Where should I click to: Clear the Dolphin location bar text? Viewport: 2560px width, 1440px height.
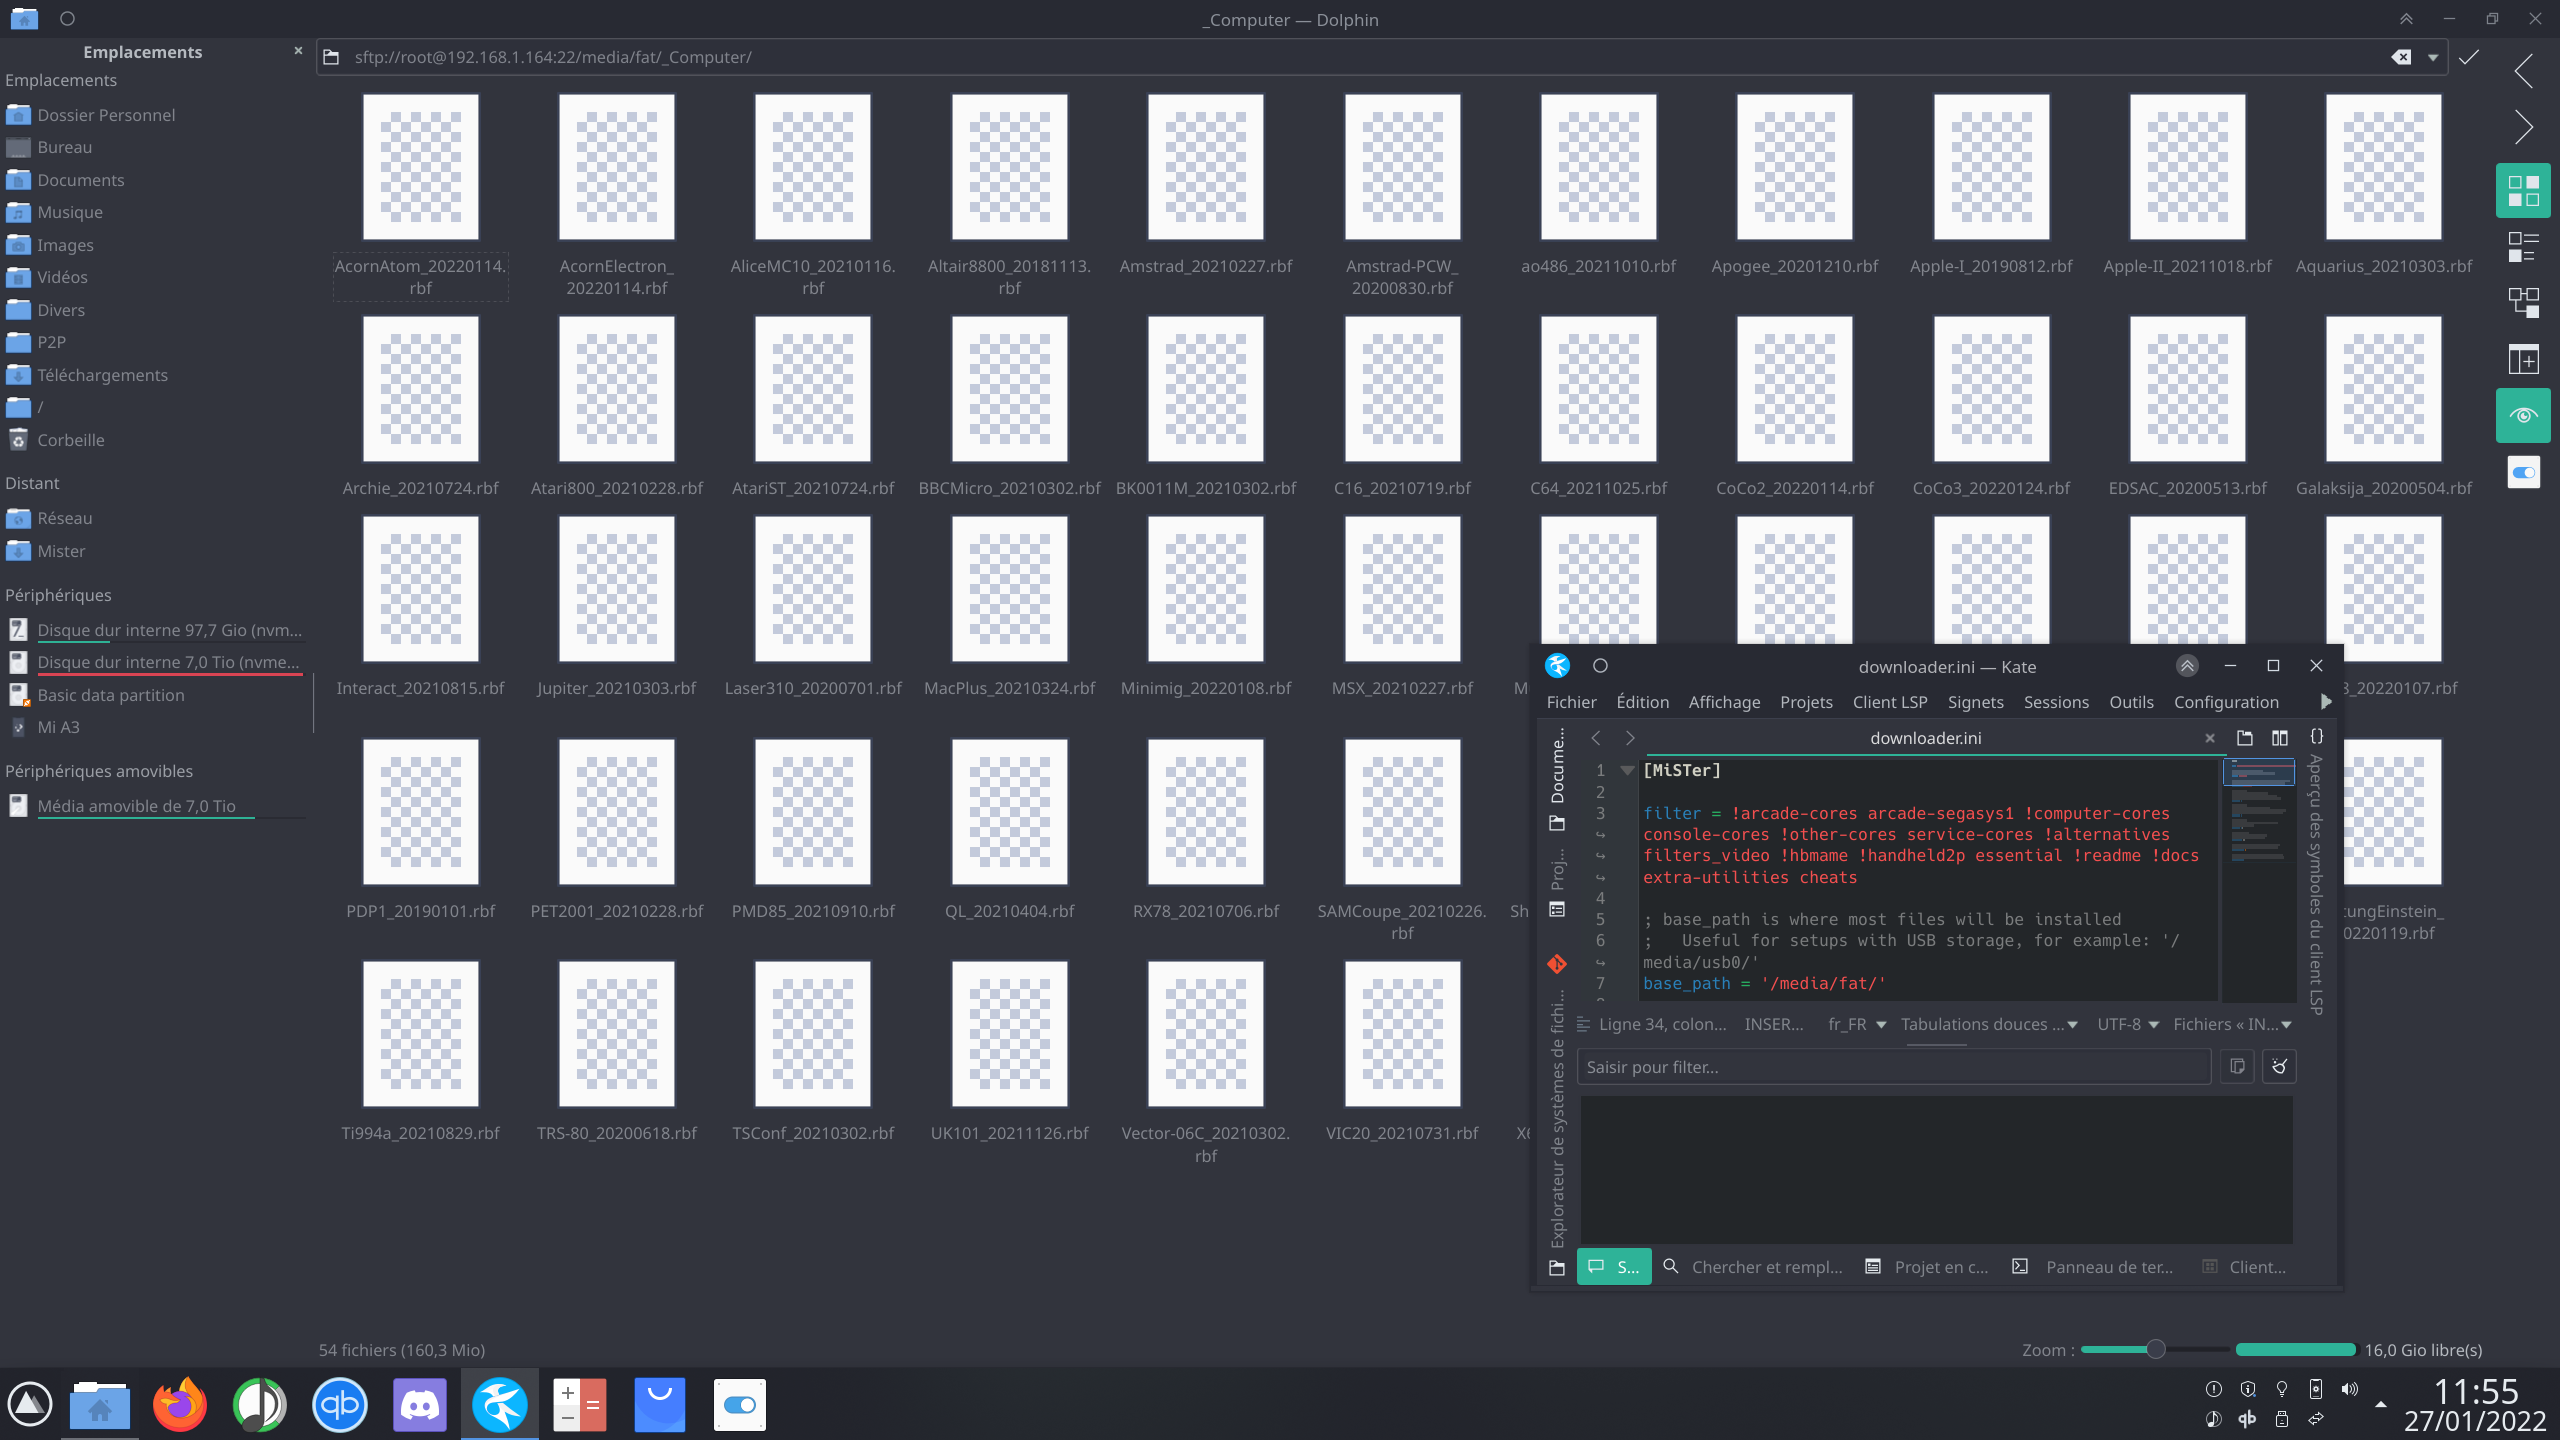pos(2401,57)
